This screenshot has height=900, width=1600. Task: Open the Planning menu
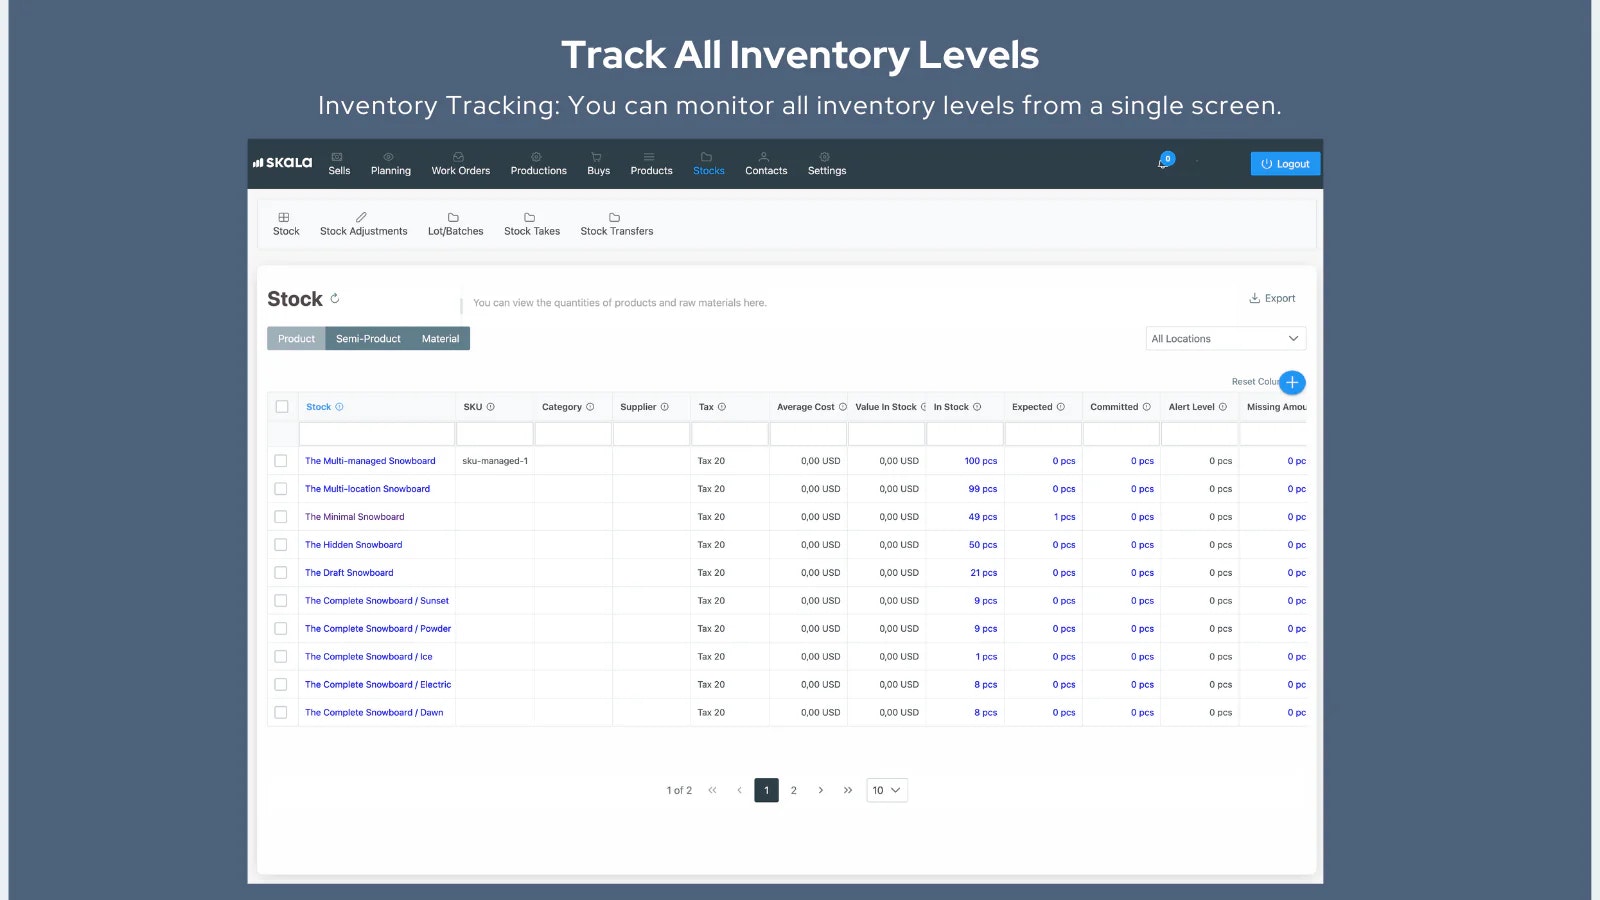[391, 164]
